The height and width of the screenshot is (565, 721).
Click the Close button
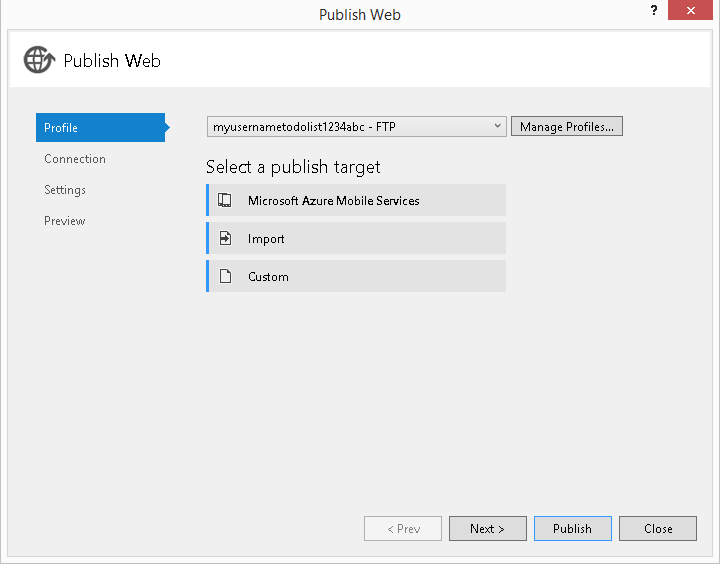pyautogui.click(x=658, y=529)
